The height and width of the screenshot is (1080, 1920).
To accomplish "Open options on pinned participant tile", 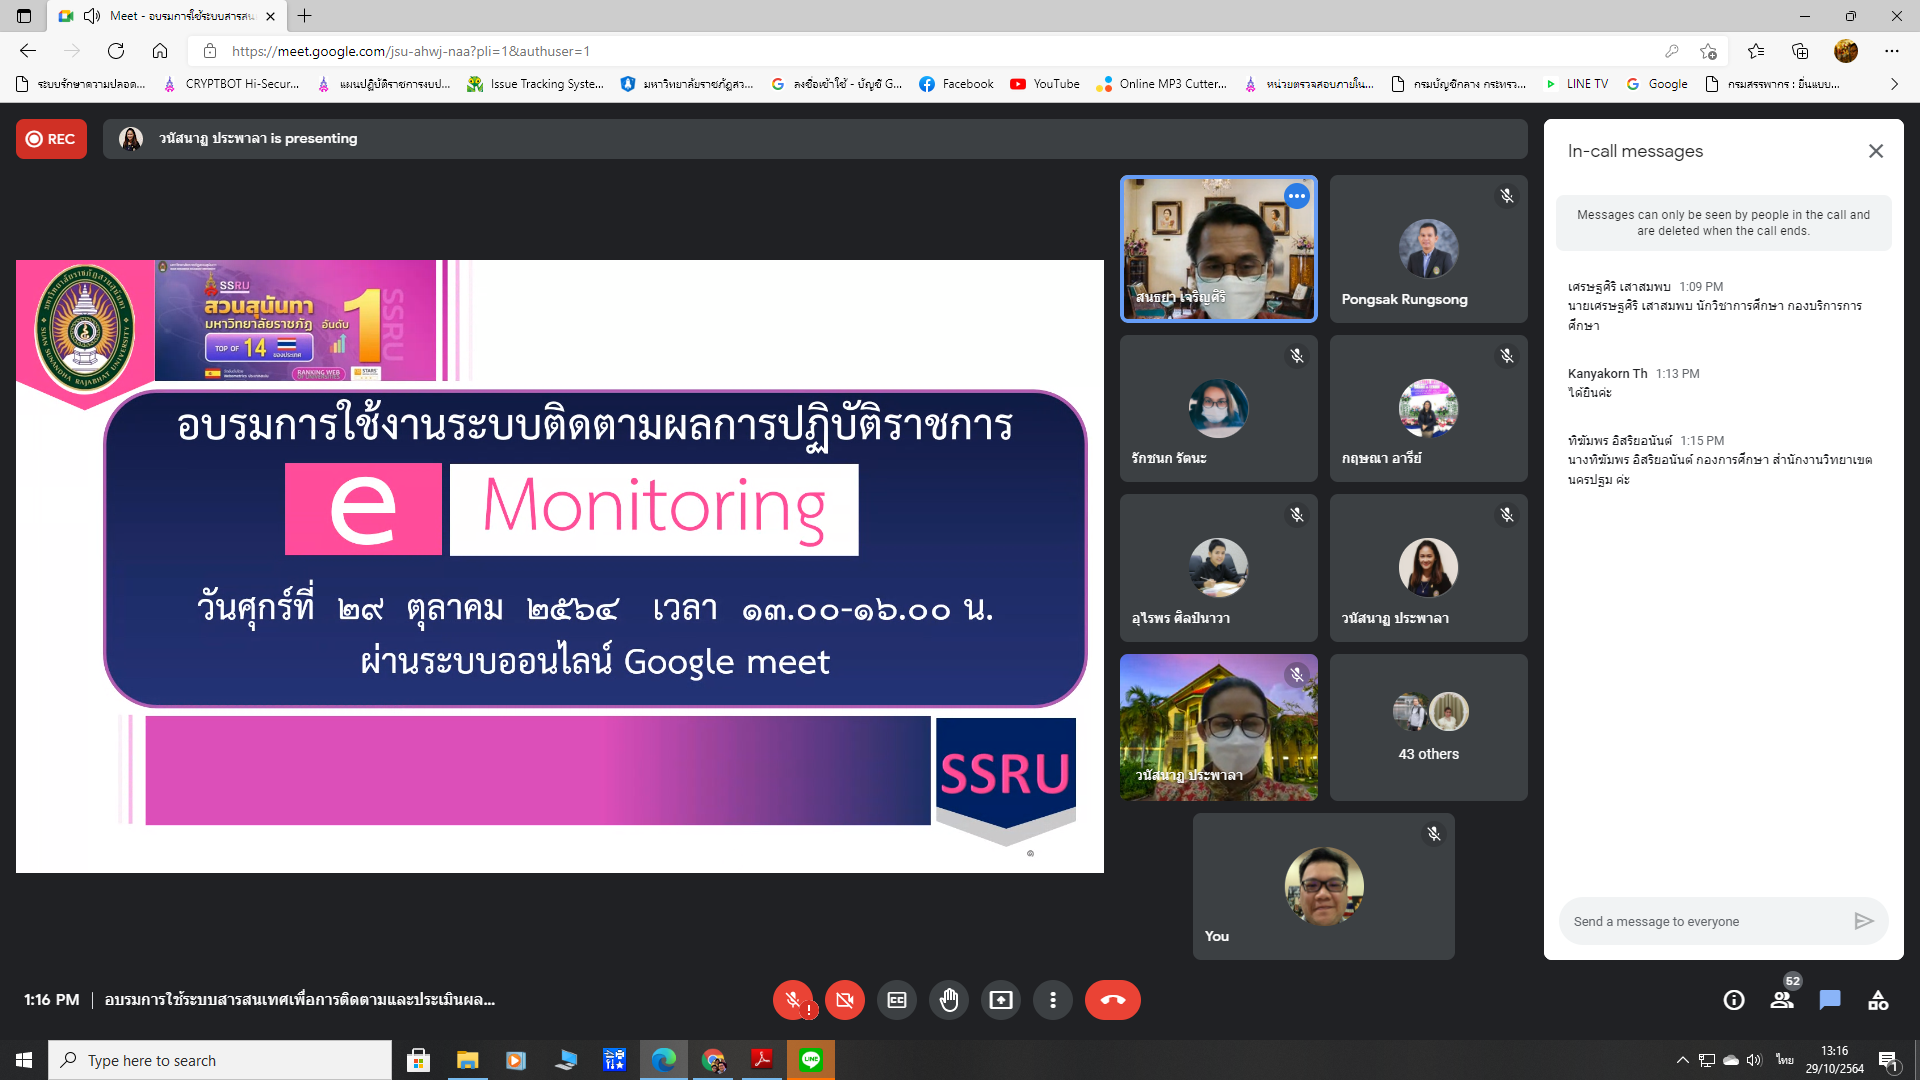I will [1297, 196].
